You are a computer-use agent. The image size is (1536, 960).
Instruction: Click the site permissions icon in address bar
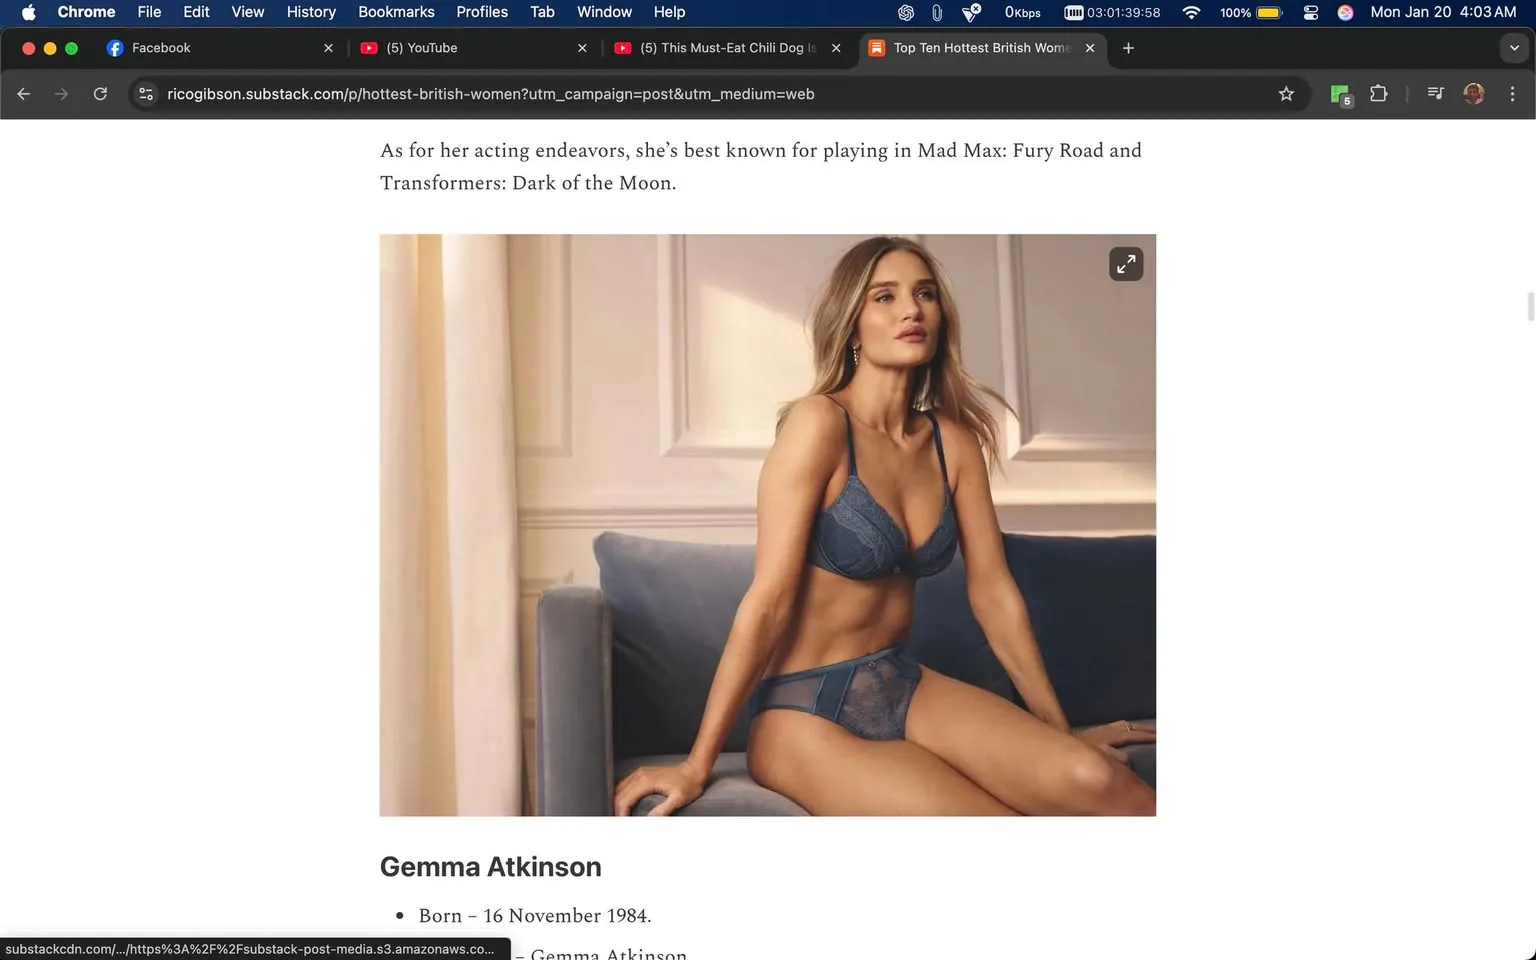(146, 93)
